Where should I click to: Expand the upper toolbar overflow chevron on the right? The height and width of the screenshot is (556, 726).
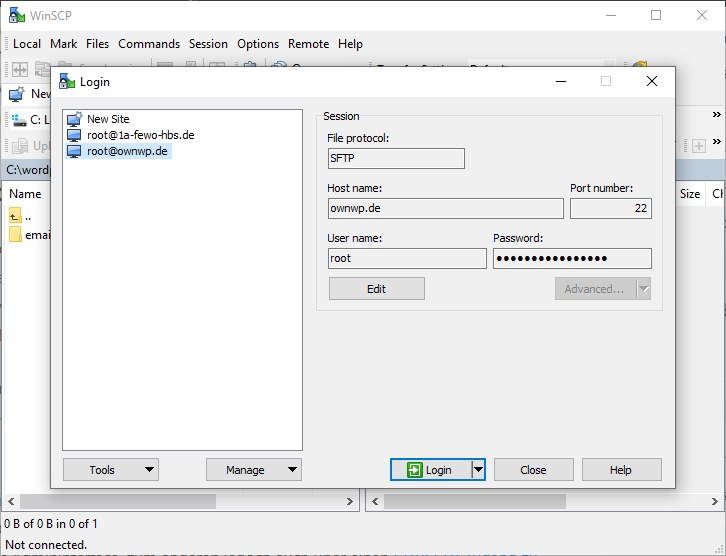tap(716, 115)
